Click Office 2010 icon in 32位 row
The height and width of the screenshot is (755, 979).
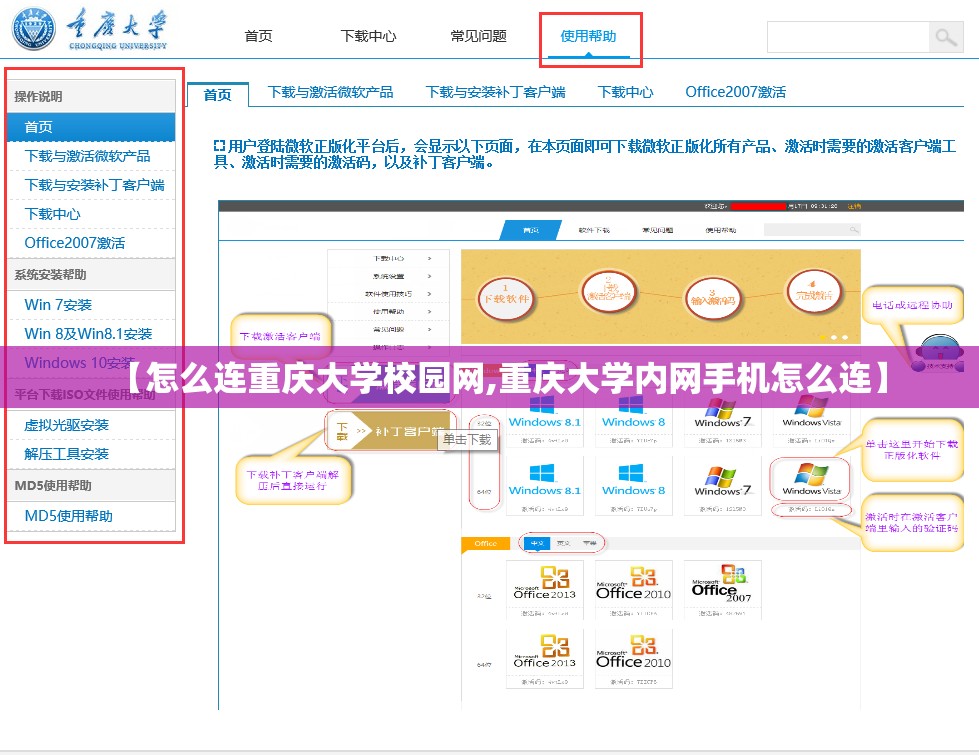pos(633,583)
